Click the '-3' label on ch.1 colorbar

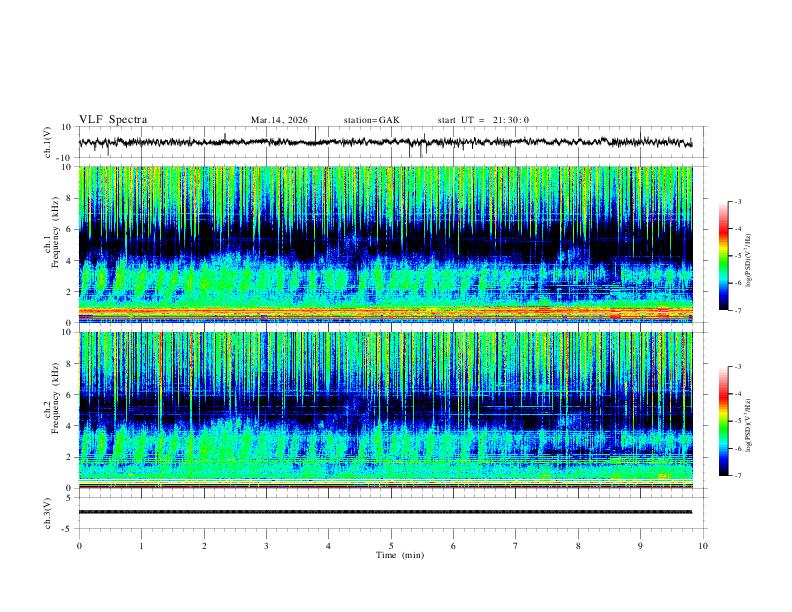(x=737, y=201)
